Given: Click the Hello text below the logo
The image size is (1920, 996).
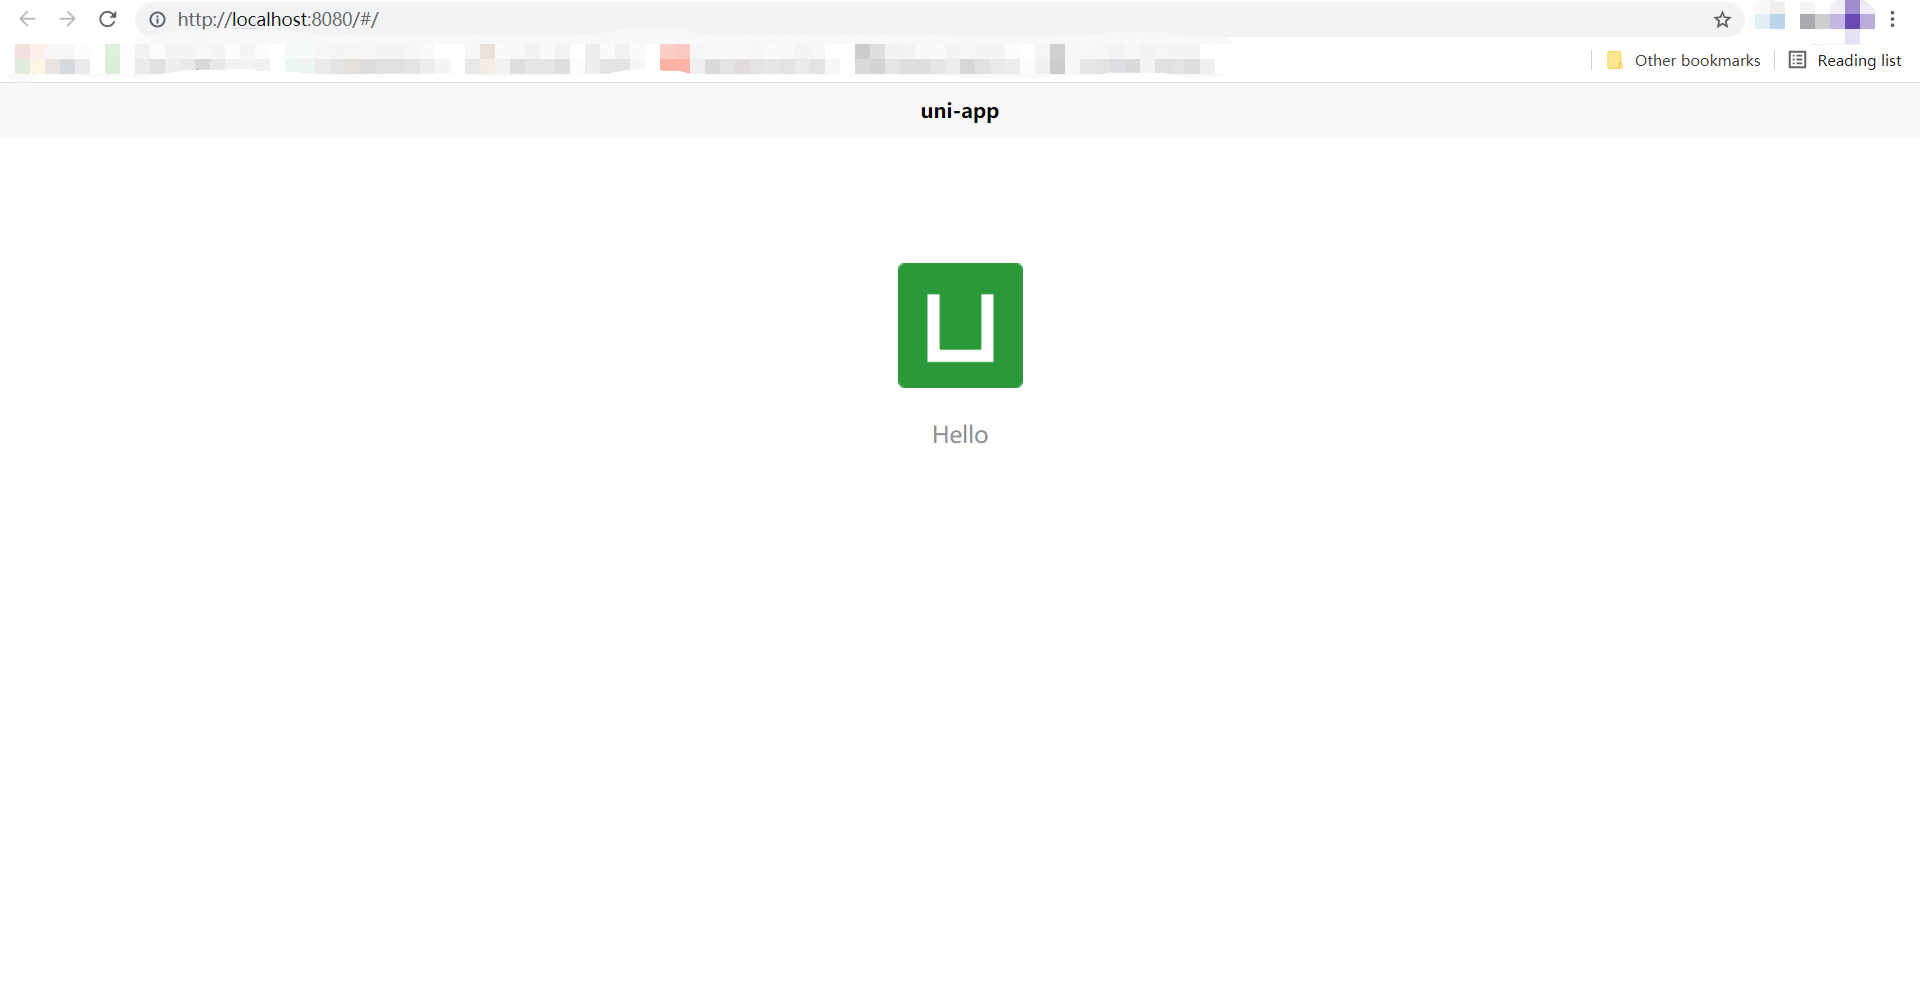Looking at the screenshot, I should pyautogui.click(x=960, y=434).
